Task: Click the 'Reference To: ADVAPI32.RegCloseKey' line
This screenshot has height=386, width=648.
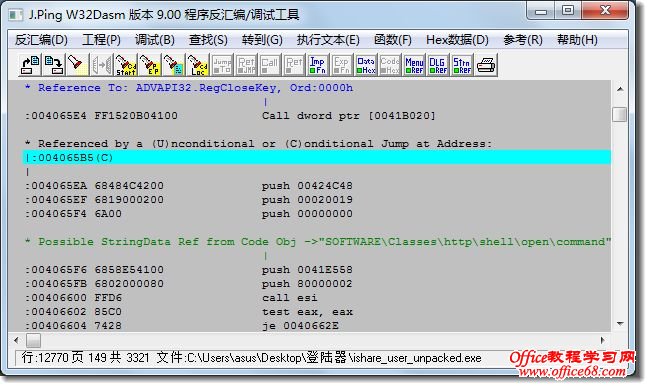Action: coord(188,88)
